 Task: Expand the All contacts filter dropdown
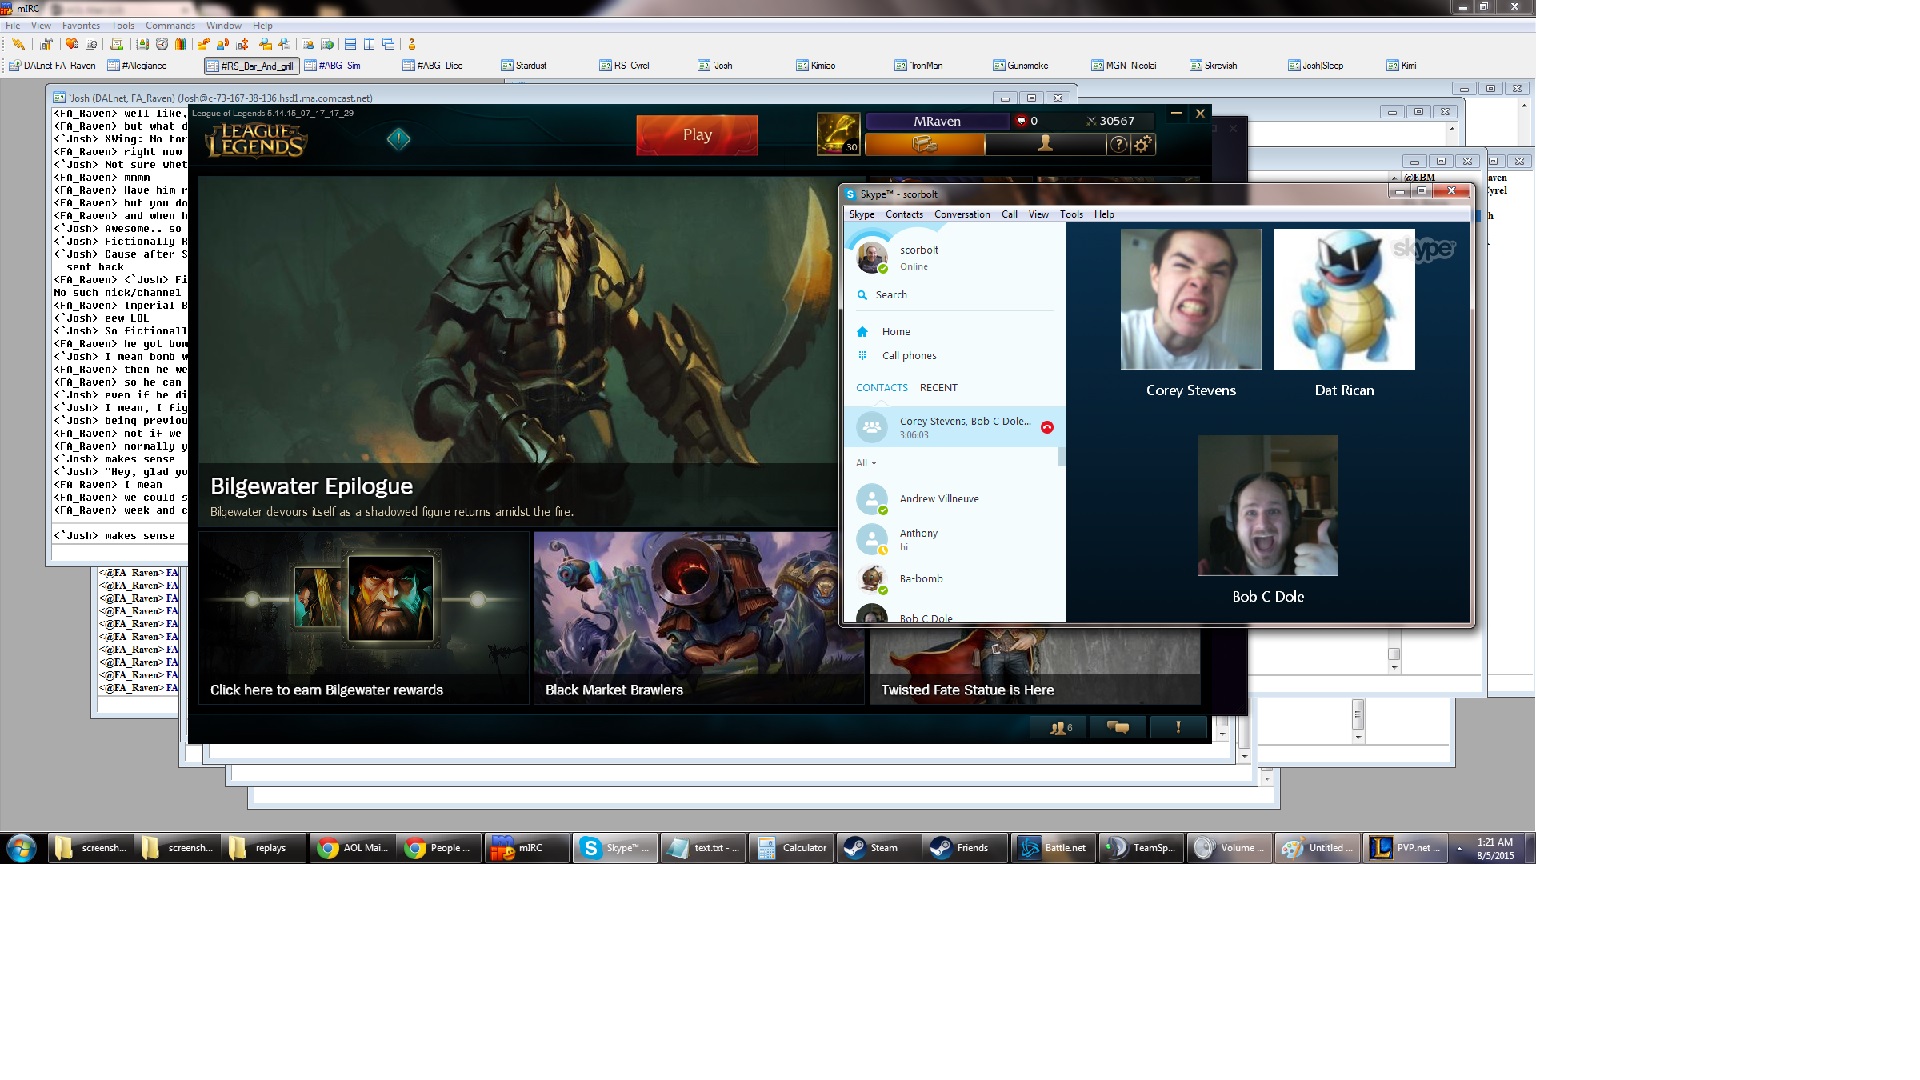866,463
